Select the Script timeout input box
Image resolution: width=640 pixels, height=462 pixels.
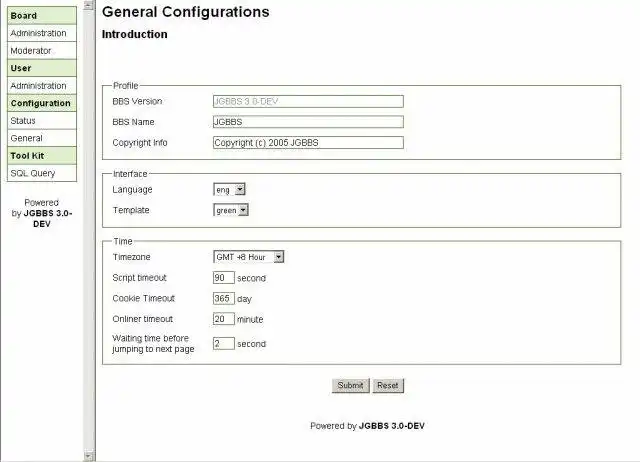pos(224,277)
